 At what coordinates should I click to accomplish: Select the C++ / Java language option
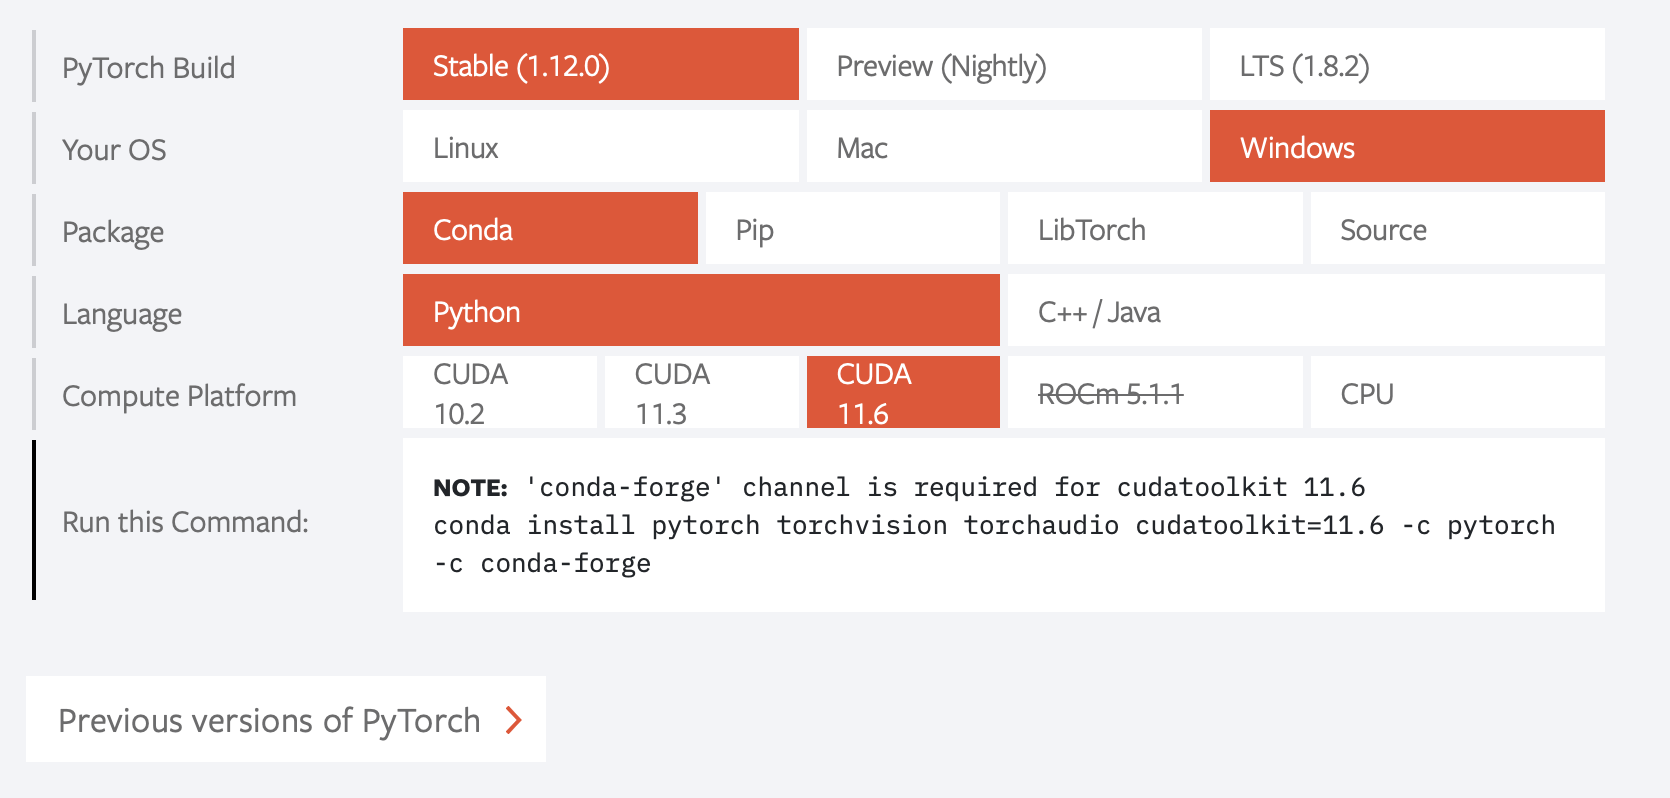1305,311
